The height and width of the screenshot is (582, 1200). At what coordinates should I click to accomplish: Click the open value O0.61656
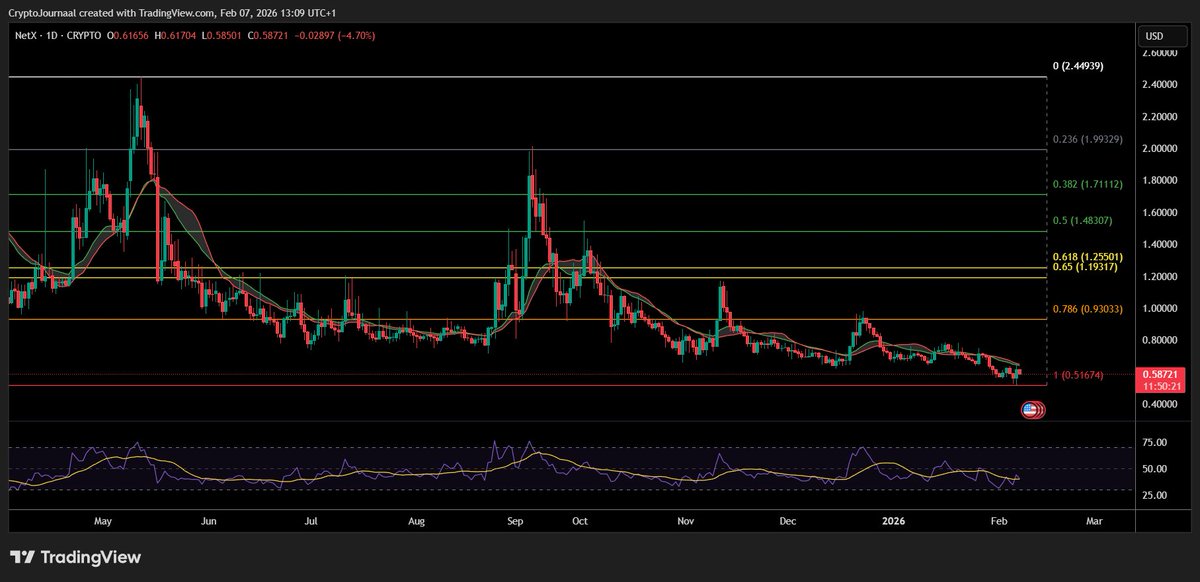[127, 35]
